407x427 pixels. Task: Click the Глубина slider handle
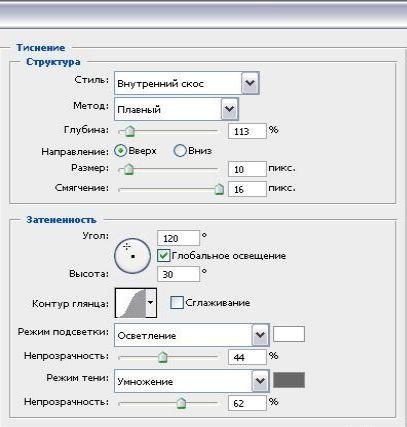pos(129,131)
